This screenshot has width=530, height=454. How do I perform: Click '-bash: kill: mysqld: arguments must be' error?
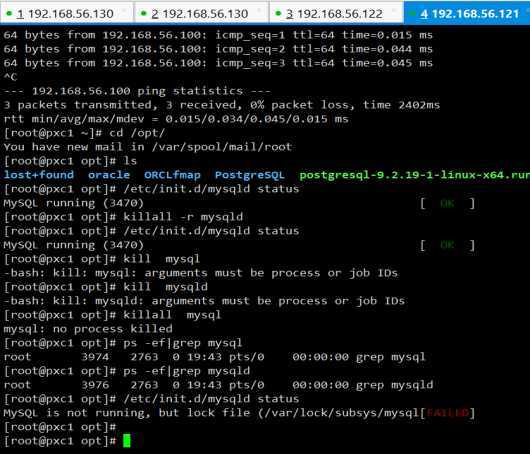click(204, 301)
